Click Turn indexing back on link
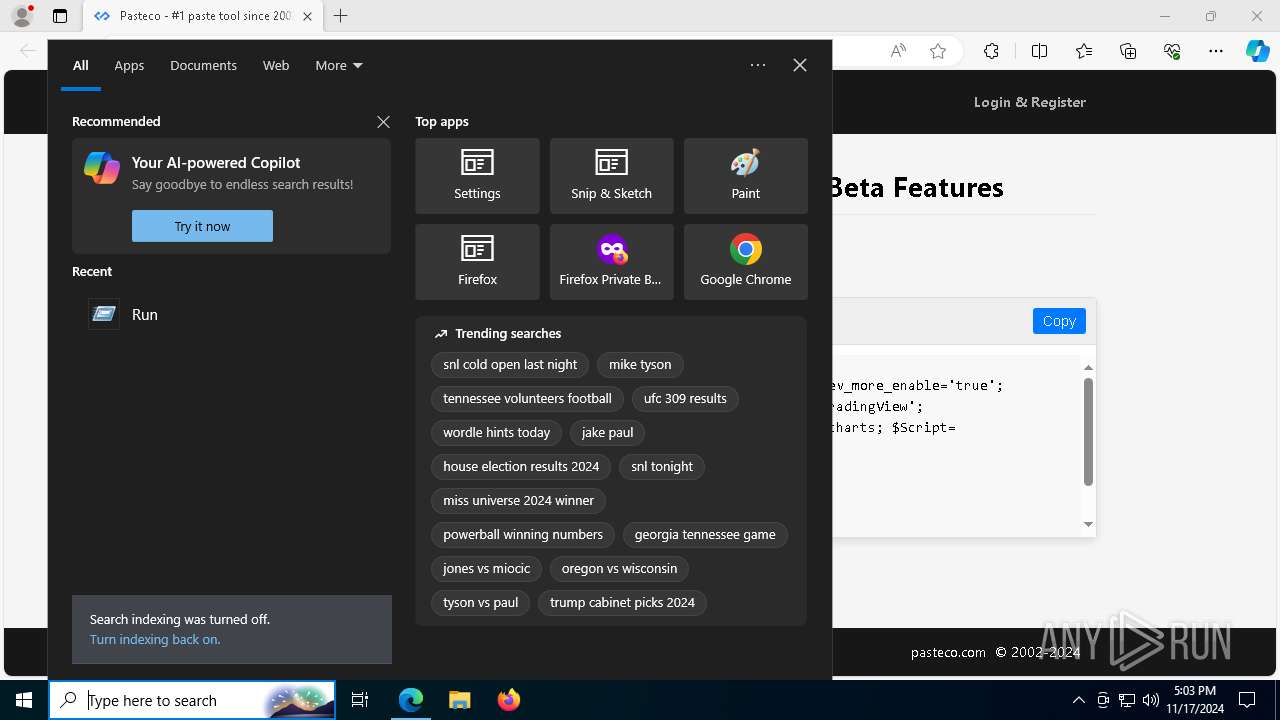Screen dimensions: 1280x720 (155, 639)
